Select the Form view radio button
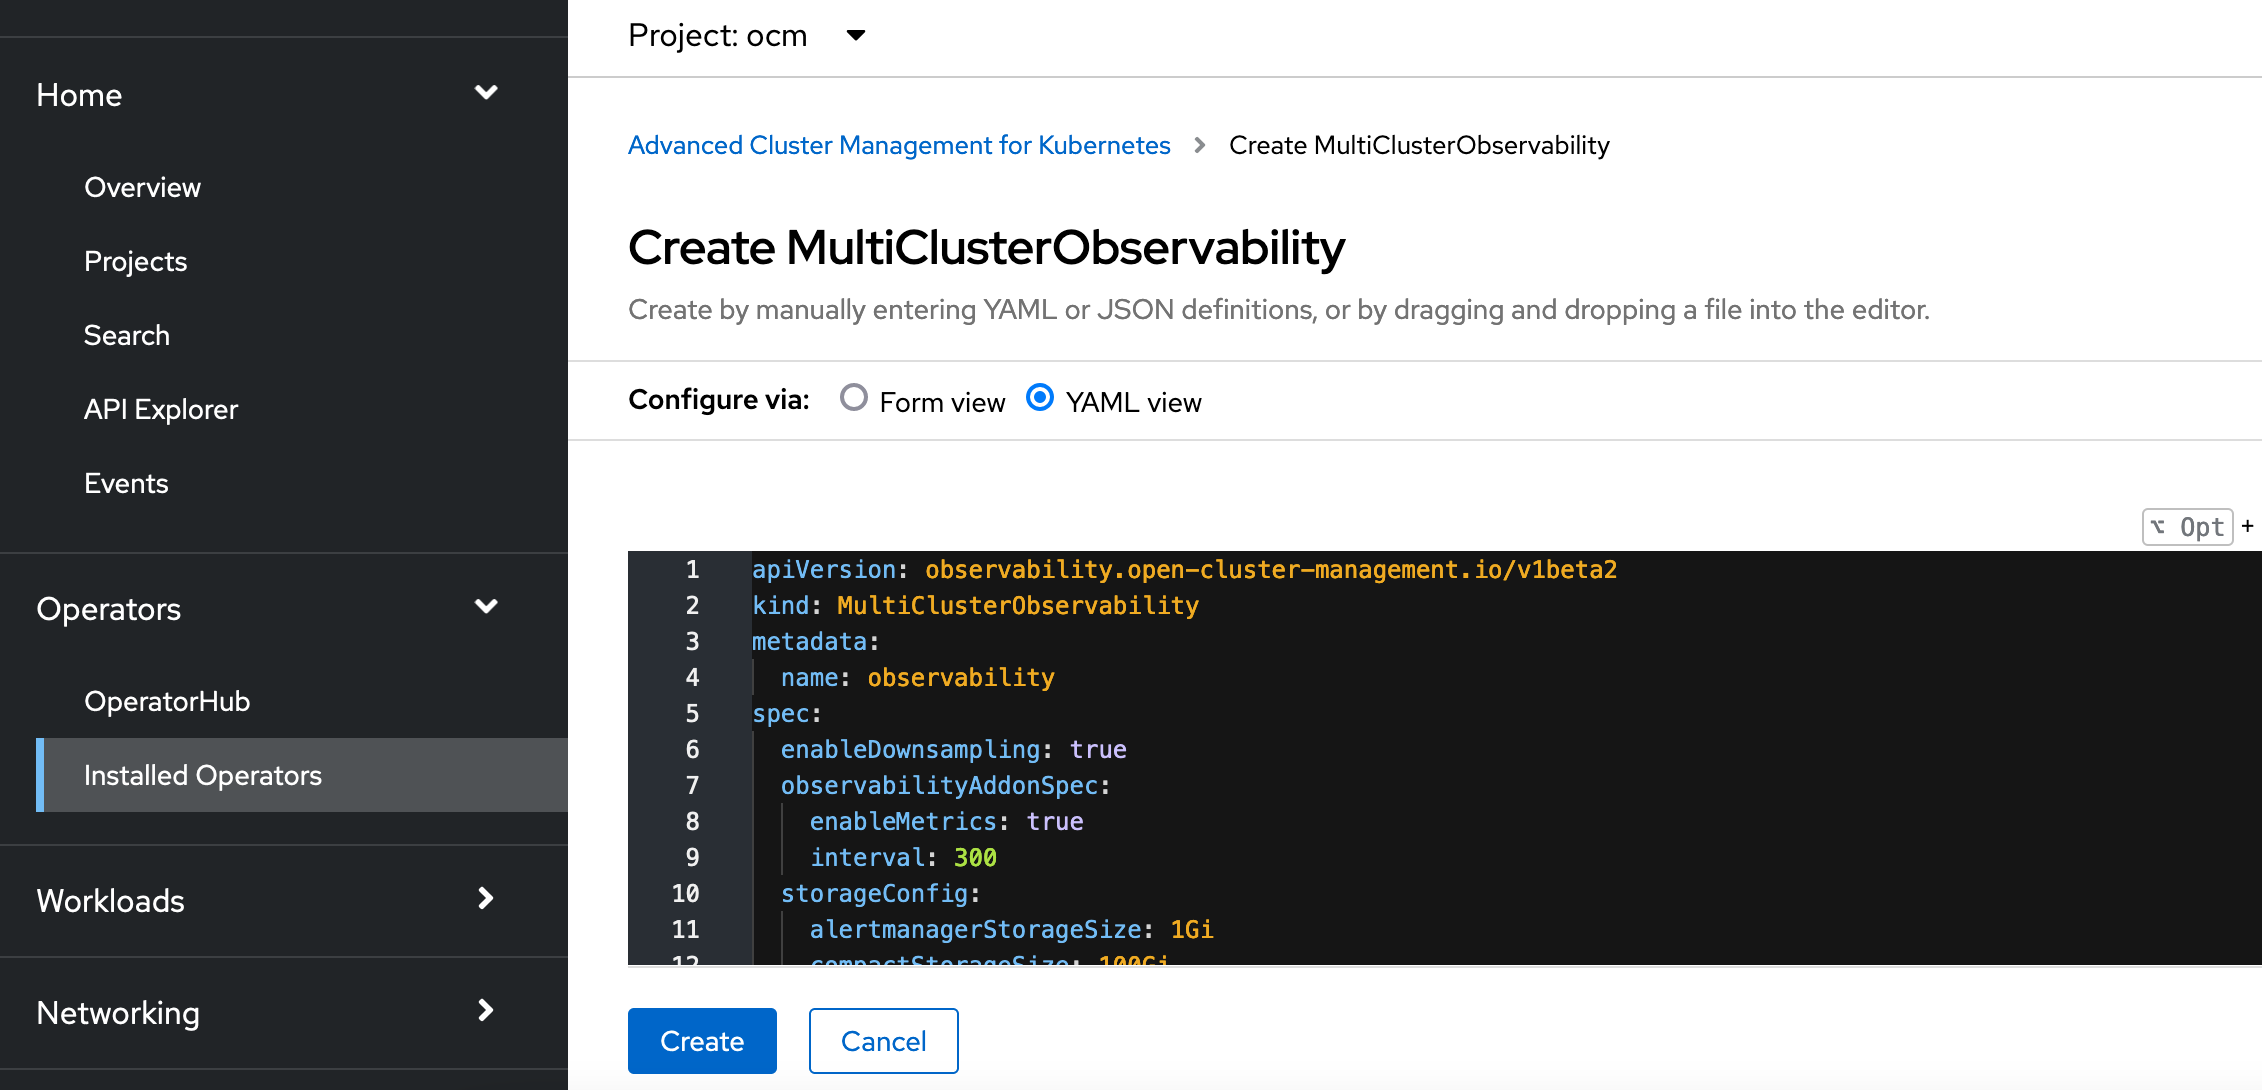The height and width of the screenshot is (1090, 2262). pos(853,398)
